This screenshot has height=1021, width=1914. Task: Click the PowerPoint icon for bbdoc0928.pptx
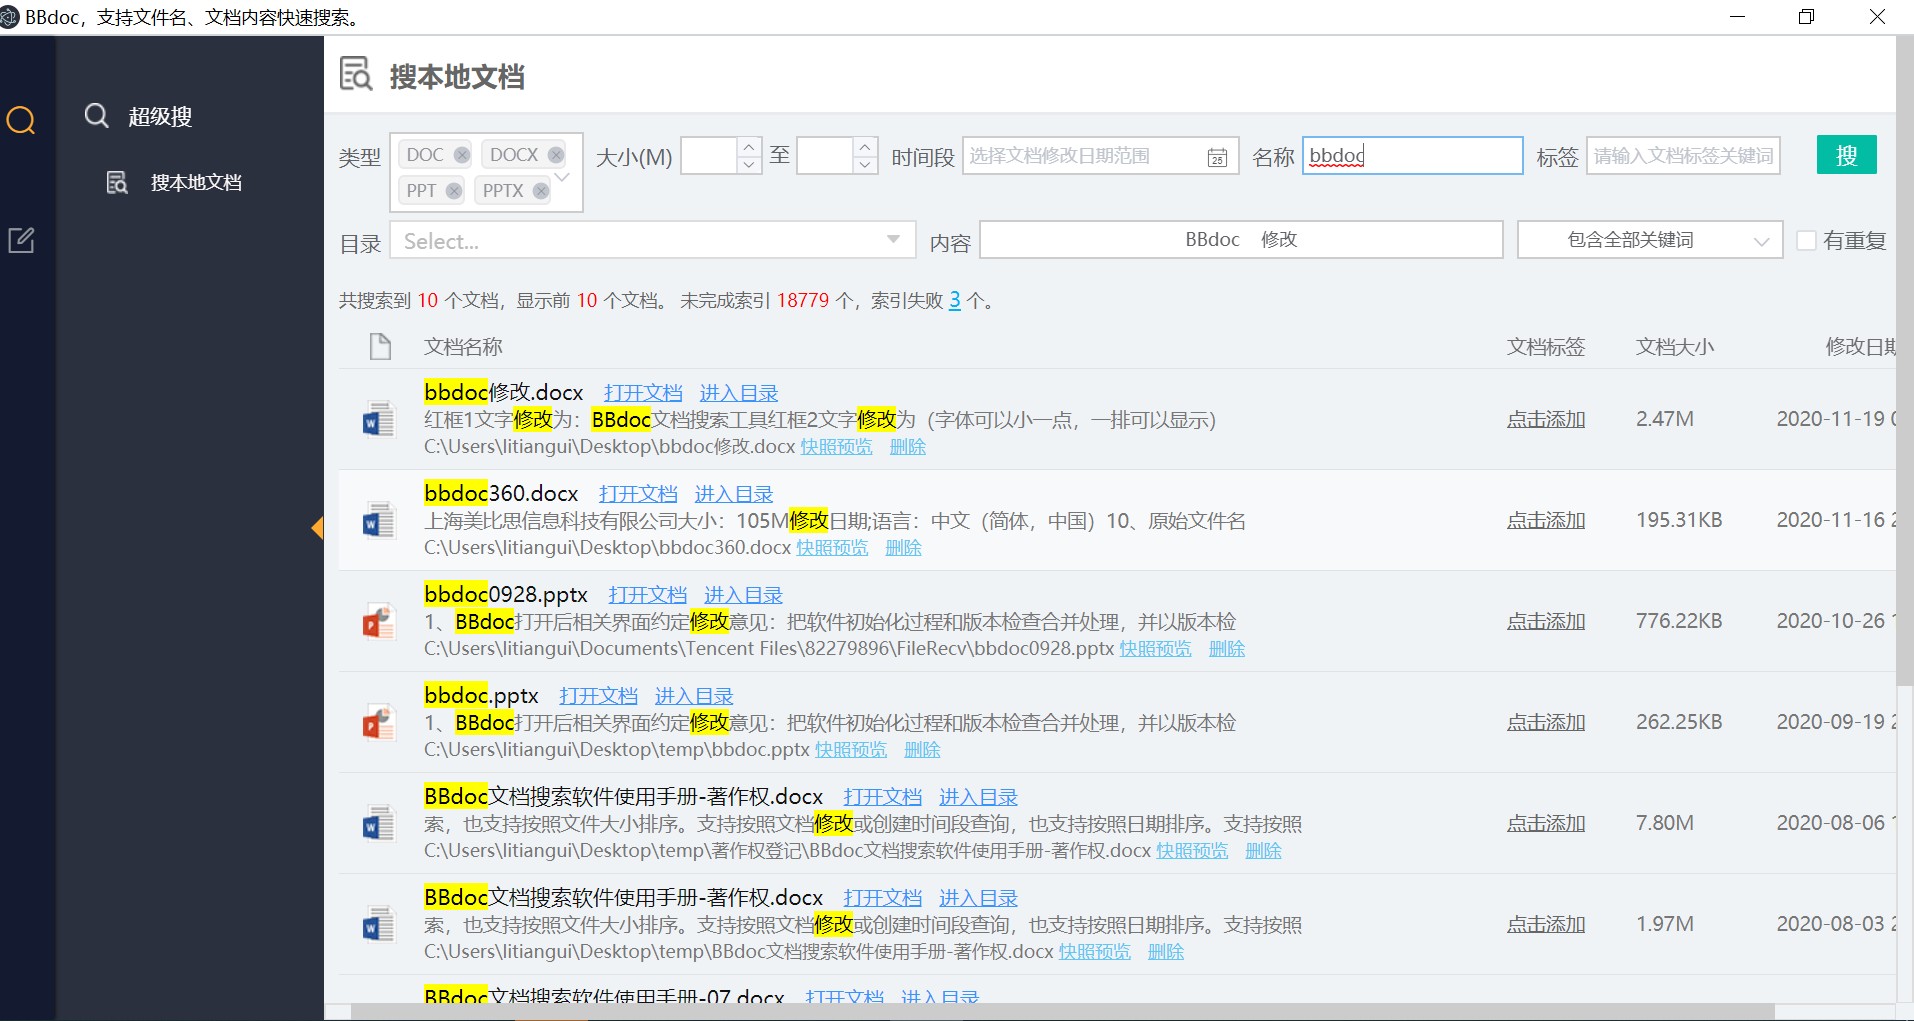378,622
